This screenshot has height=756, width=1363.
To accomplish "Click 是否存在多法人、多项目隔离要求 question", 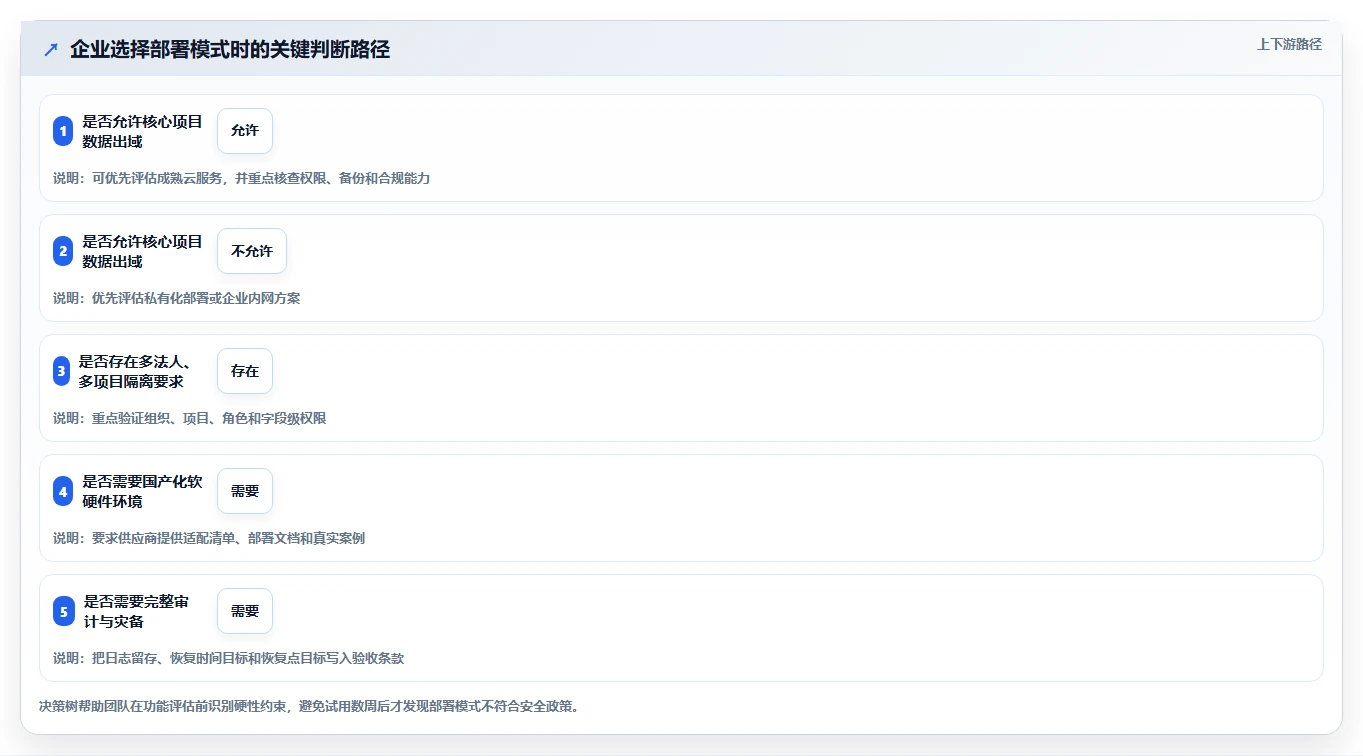I will tap(135, 371).
